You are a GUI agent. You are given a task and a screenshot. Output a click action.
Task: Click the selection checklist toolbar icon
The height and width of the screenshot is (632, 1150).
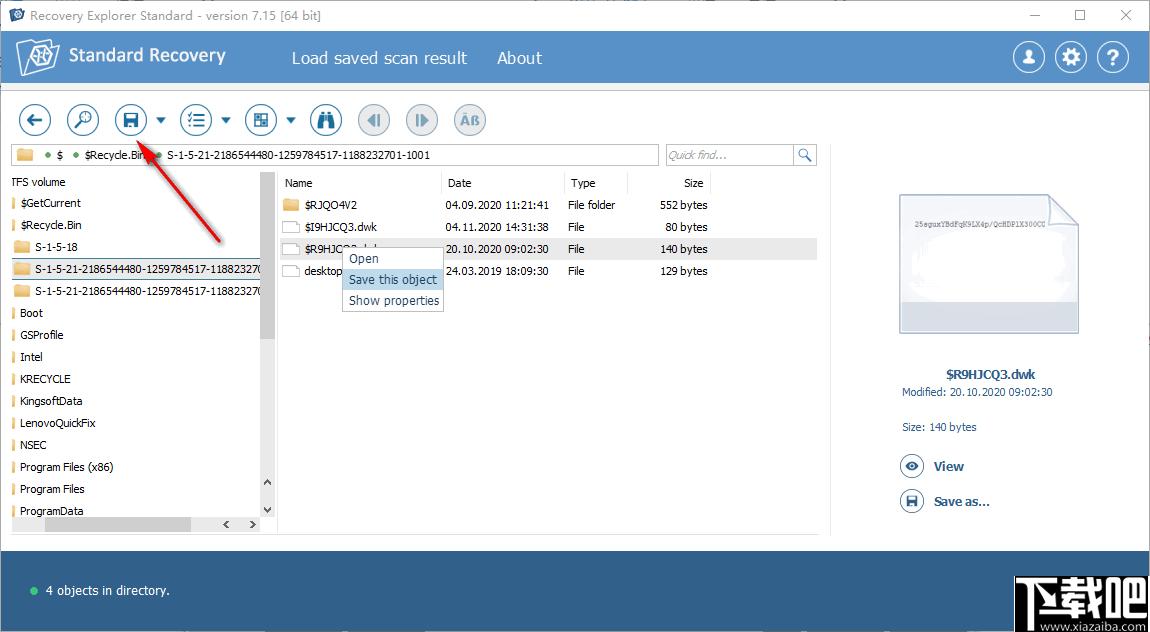pyautogui.click(x=196, y=120)
